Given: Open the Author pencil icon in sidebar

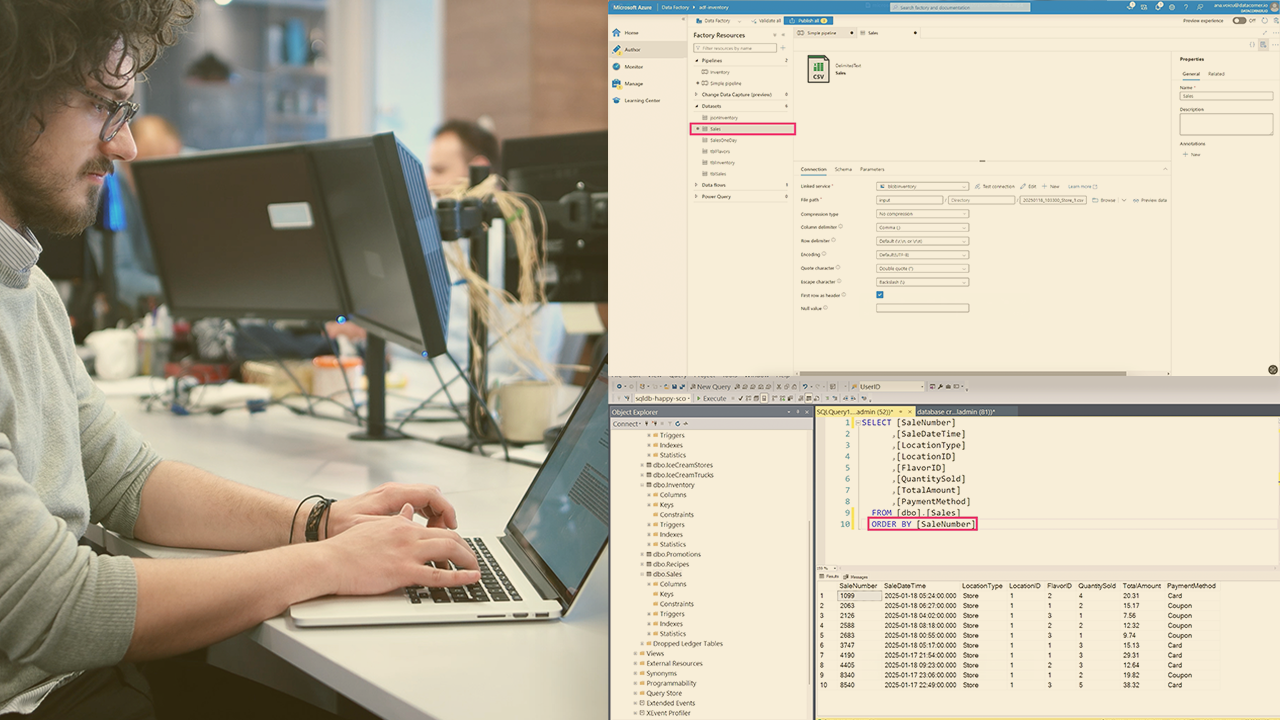Looking at the screenshot, I should pos(616,49).
